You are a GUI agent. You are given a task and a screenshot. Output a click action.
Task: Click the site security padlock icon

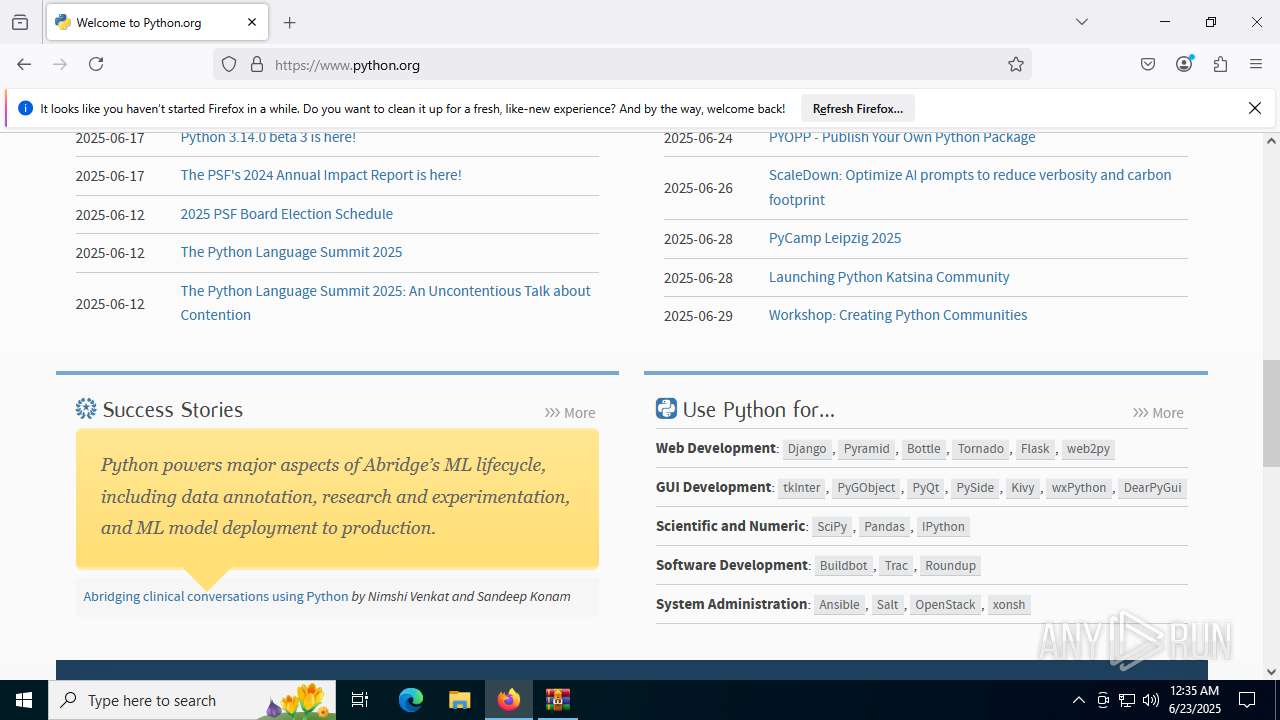pos(257,64)
